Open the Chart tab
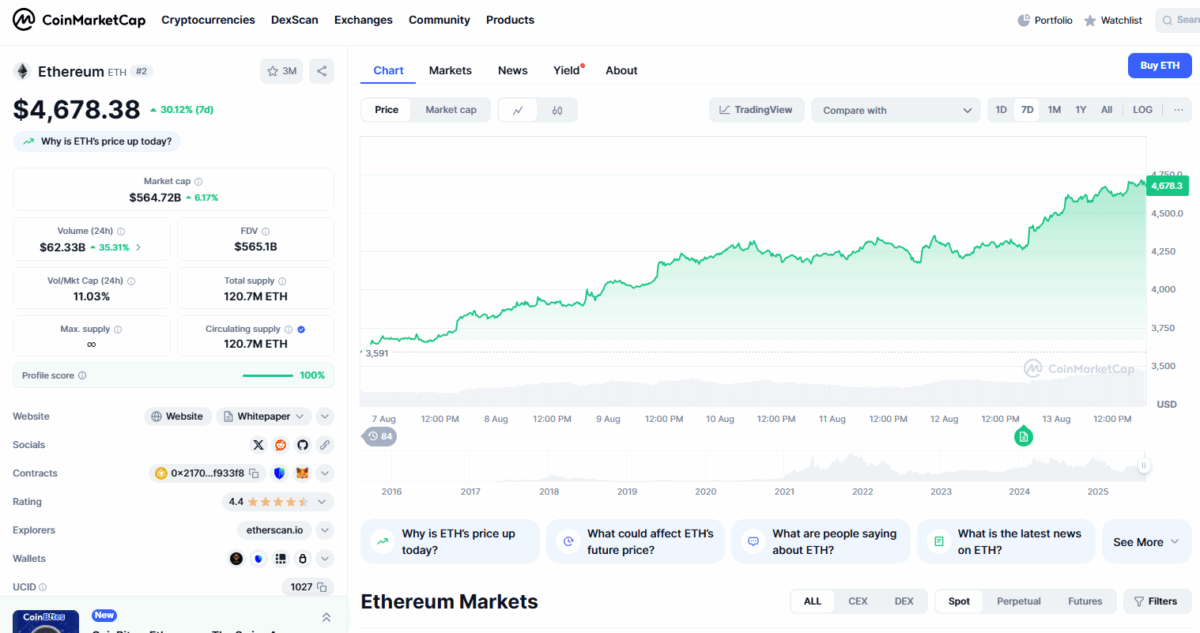Screen dimensions: 1200x633 pos(388,70)
